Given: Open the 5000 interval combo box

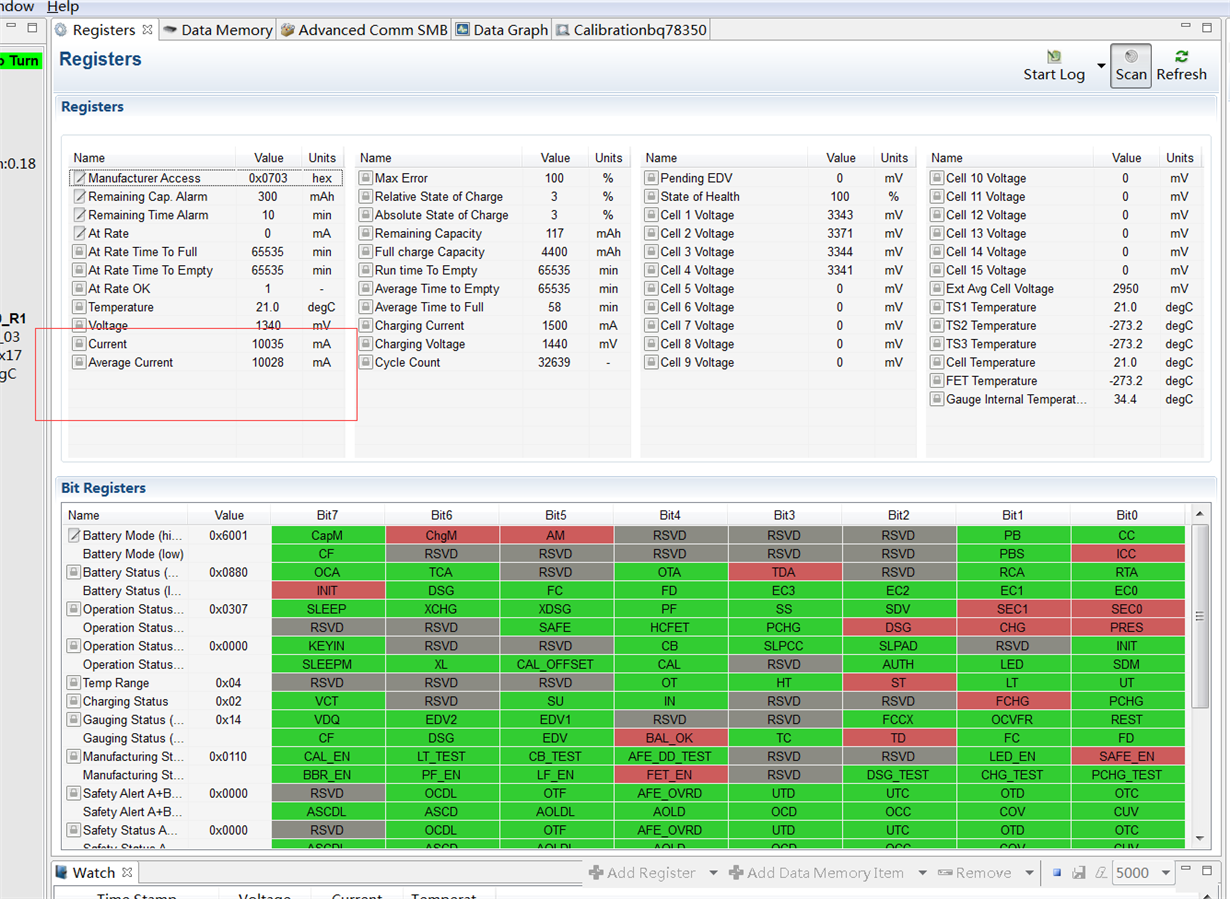Looking at the screenshot, I should 1142,873.
